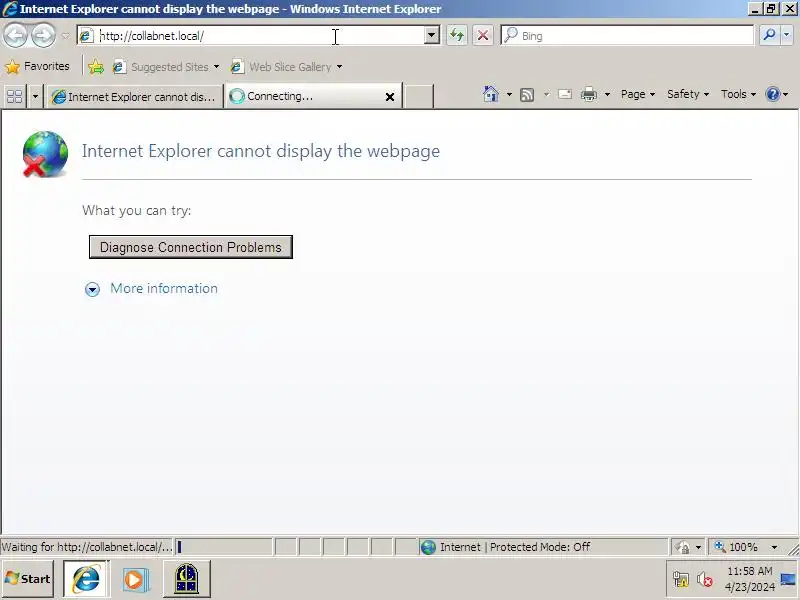
Task: Go back with the Back arrow button
Action: pos(15,36)
